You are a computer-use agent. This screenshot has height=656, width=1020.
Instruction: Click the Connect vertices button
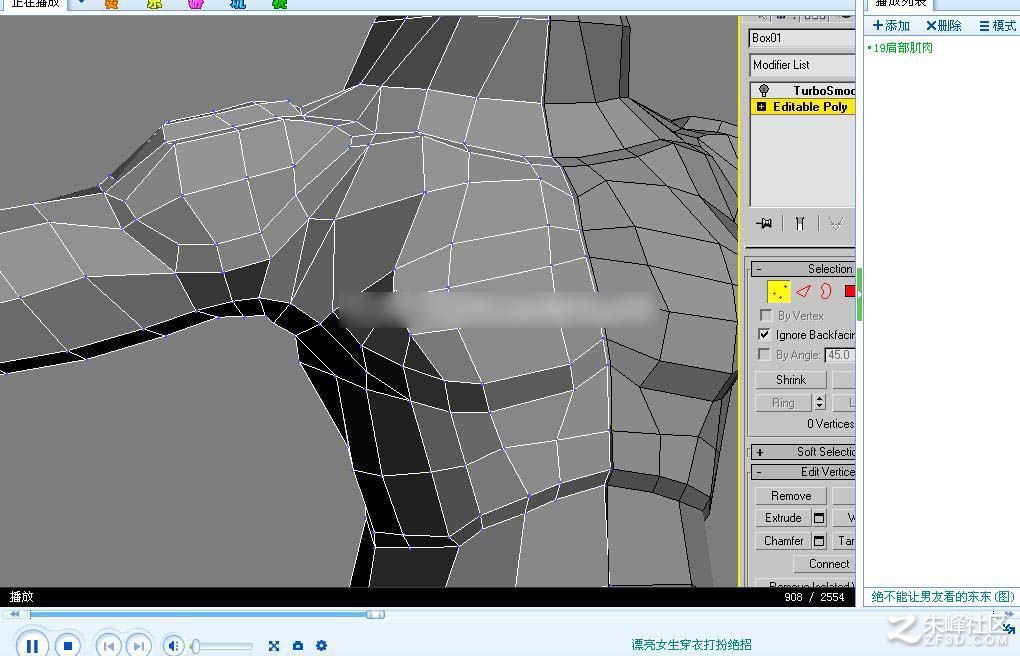824,564
